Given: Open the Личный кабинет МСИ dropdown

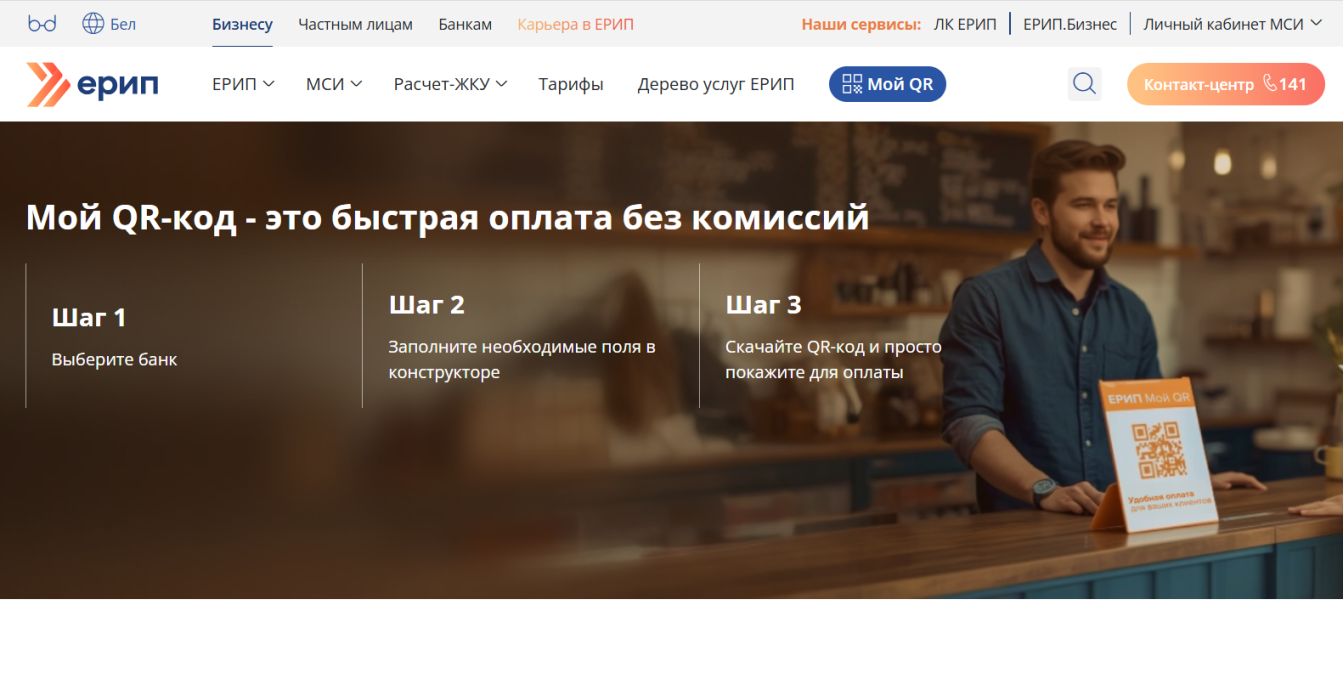Looking at the screenshot, I should click(x=1232, y=24).
